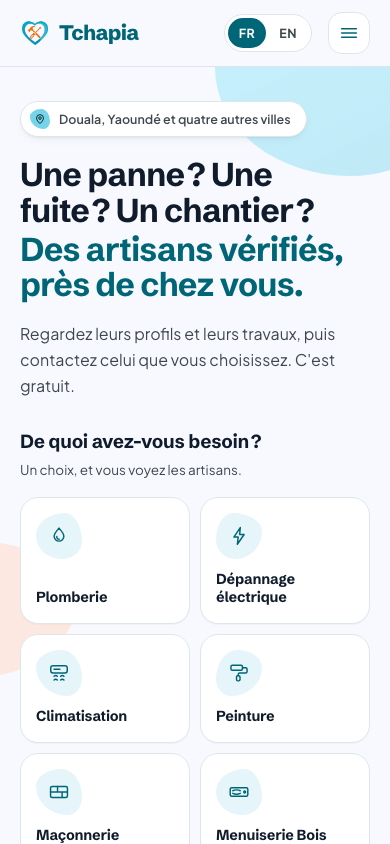Click the "De quoi avez-vous besoin ?" heading
The image size is (390, 844).
[x=141, y=441]
